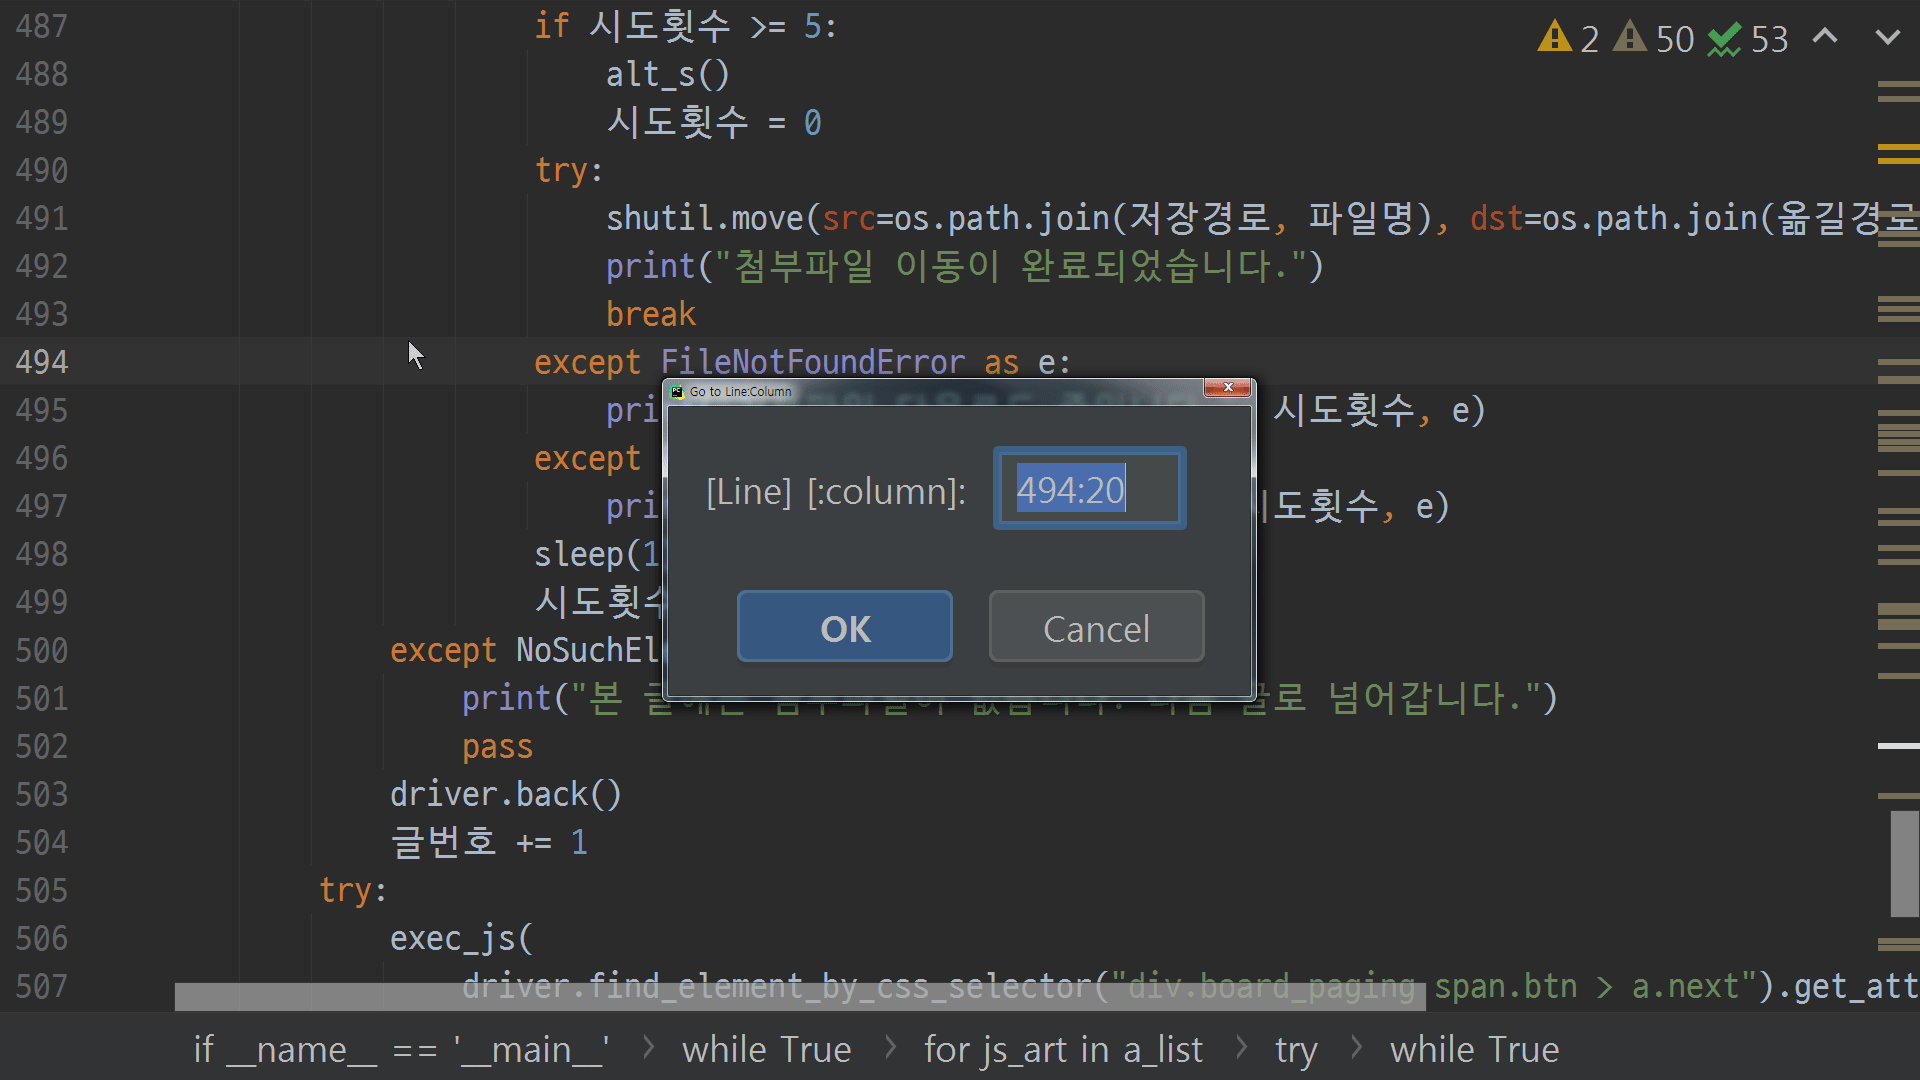Viewport: 1920px width, 1080px height.
Task: Click the vertical scrollbar thumb
Action: coord(1904,862)
